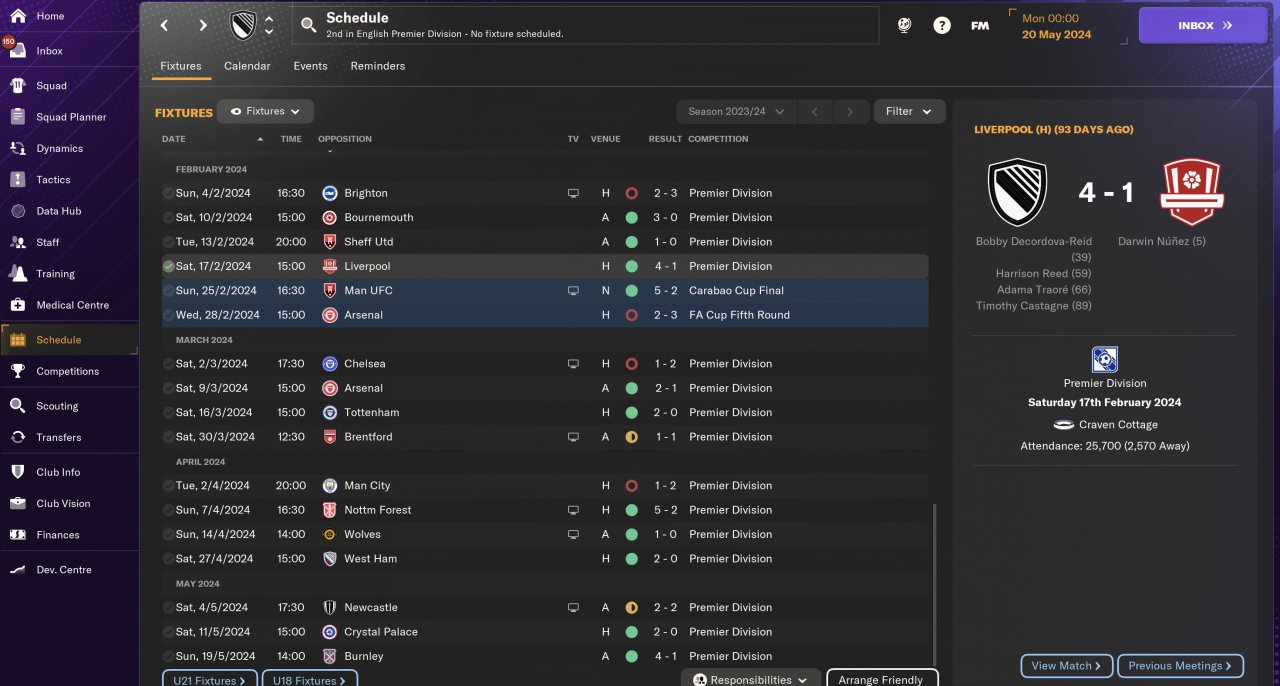
Task: Click the TV icon on Brighton fixture
Action: pyautogui.click(x=573, y=193)
